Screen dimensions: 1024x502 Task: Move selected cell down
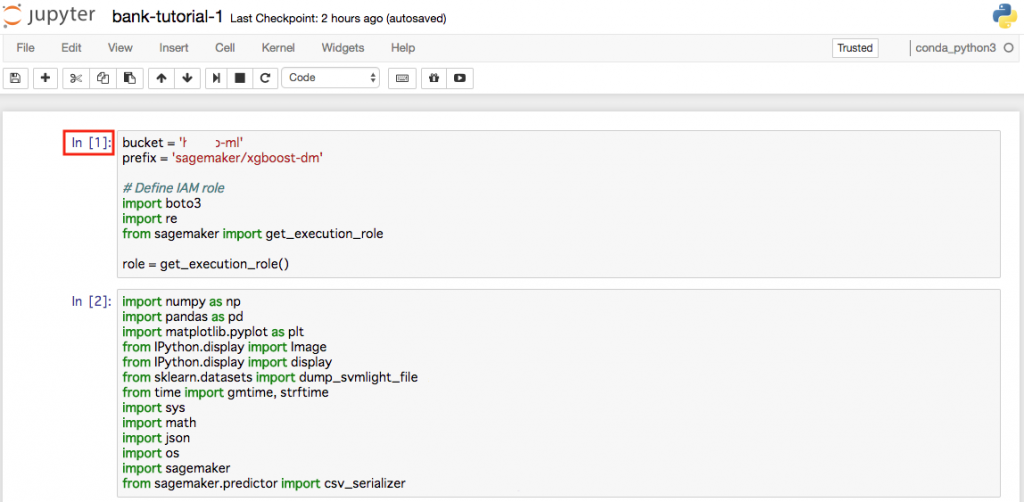tap(187, 78)
